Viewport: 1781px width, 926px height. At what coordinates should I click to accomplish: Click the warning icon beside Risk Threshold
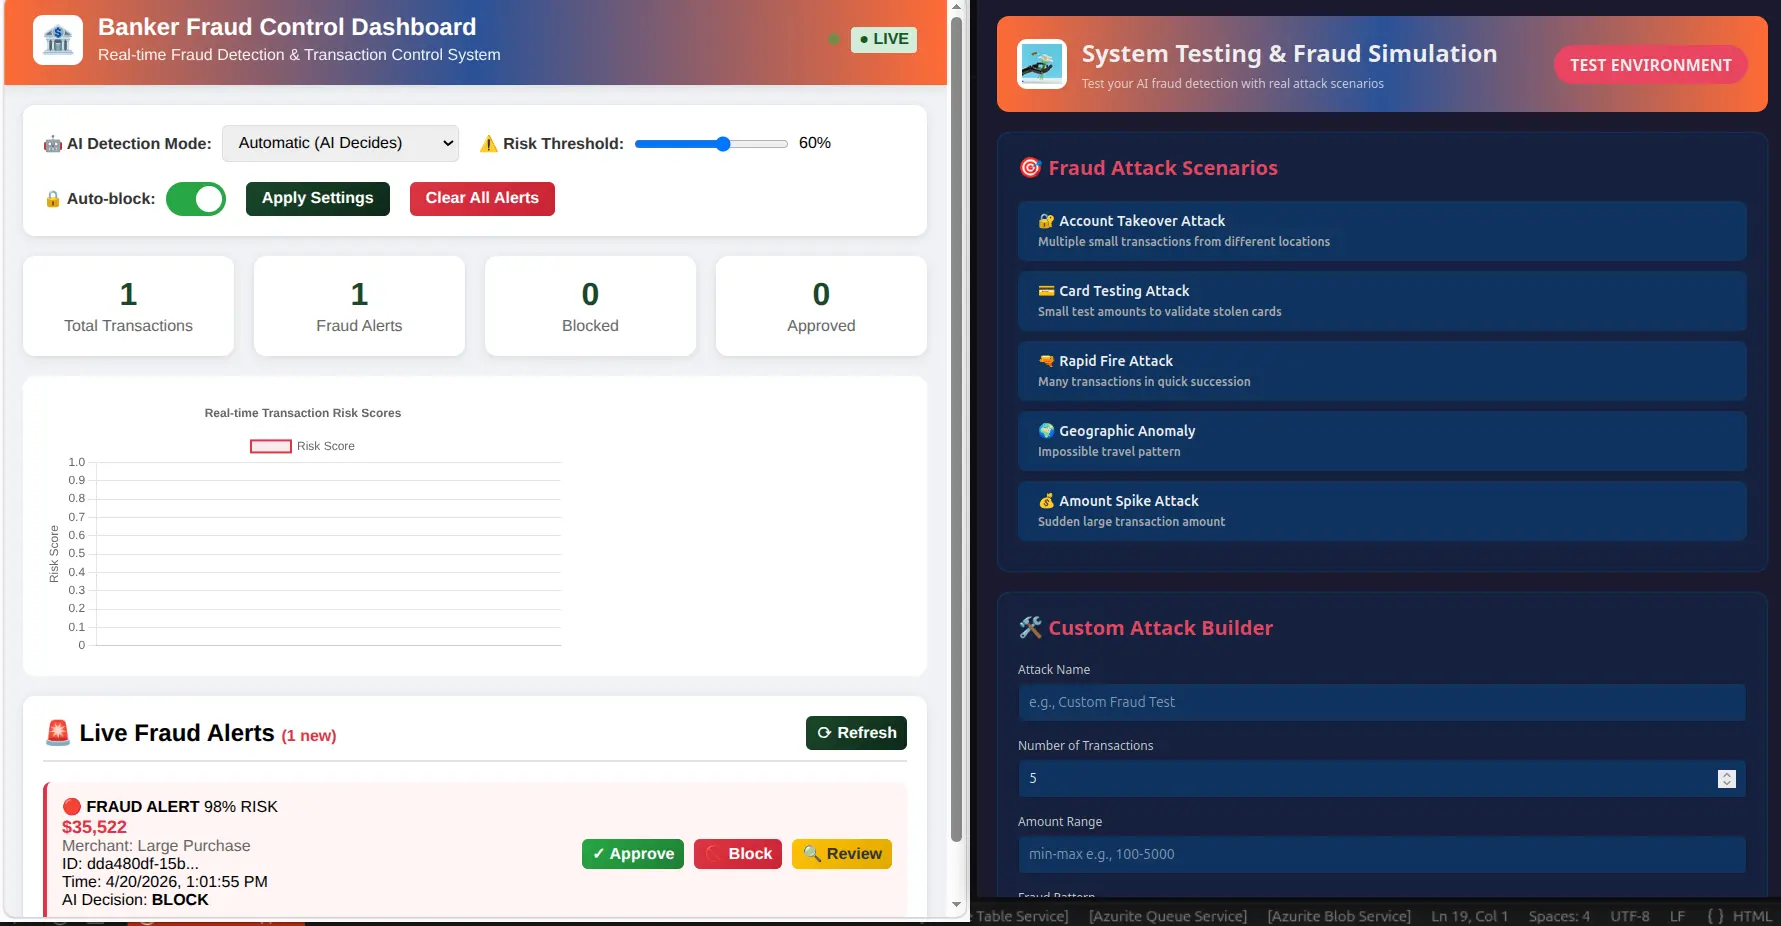click(489, 144)
